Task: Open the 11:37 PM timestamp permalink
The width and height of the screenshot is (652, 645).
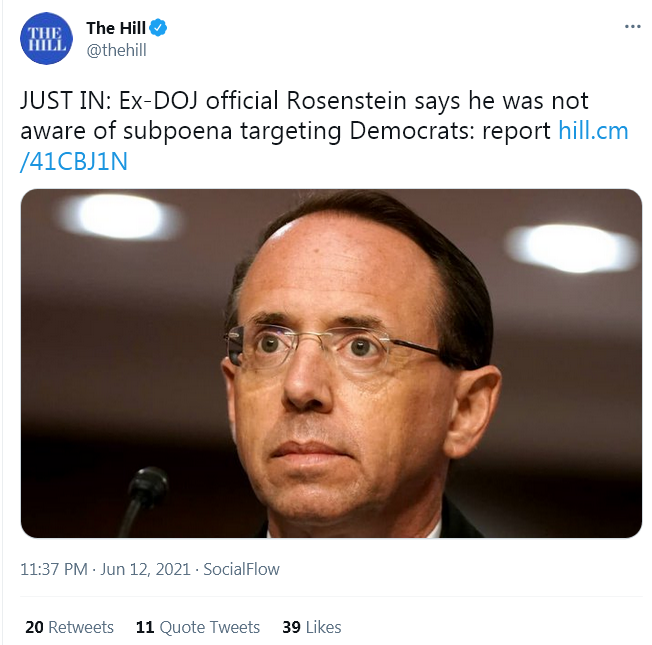Action: coord(54,569)
